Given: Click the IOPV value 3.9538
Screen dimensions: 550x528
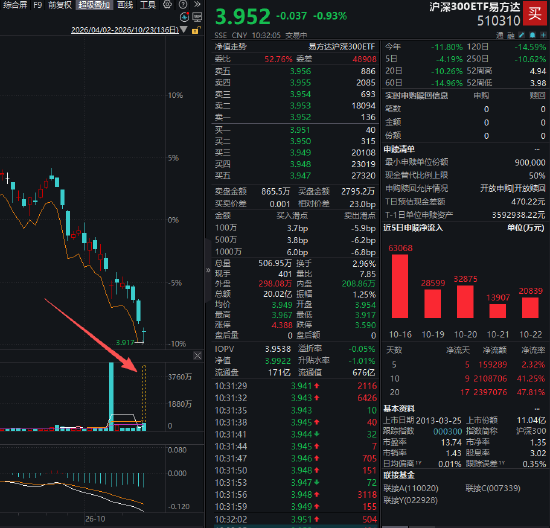Looking at the screenshot, I should 278,349.
